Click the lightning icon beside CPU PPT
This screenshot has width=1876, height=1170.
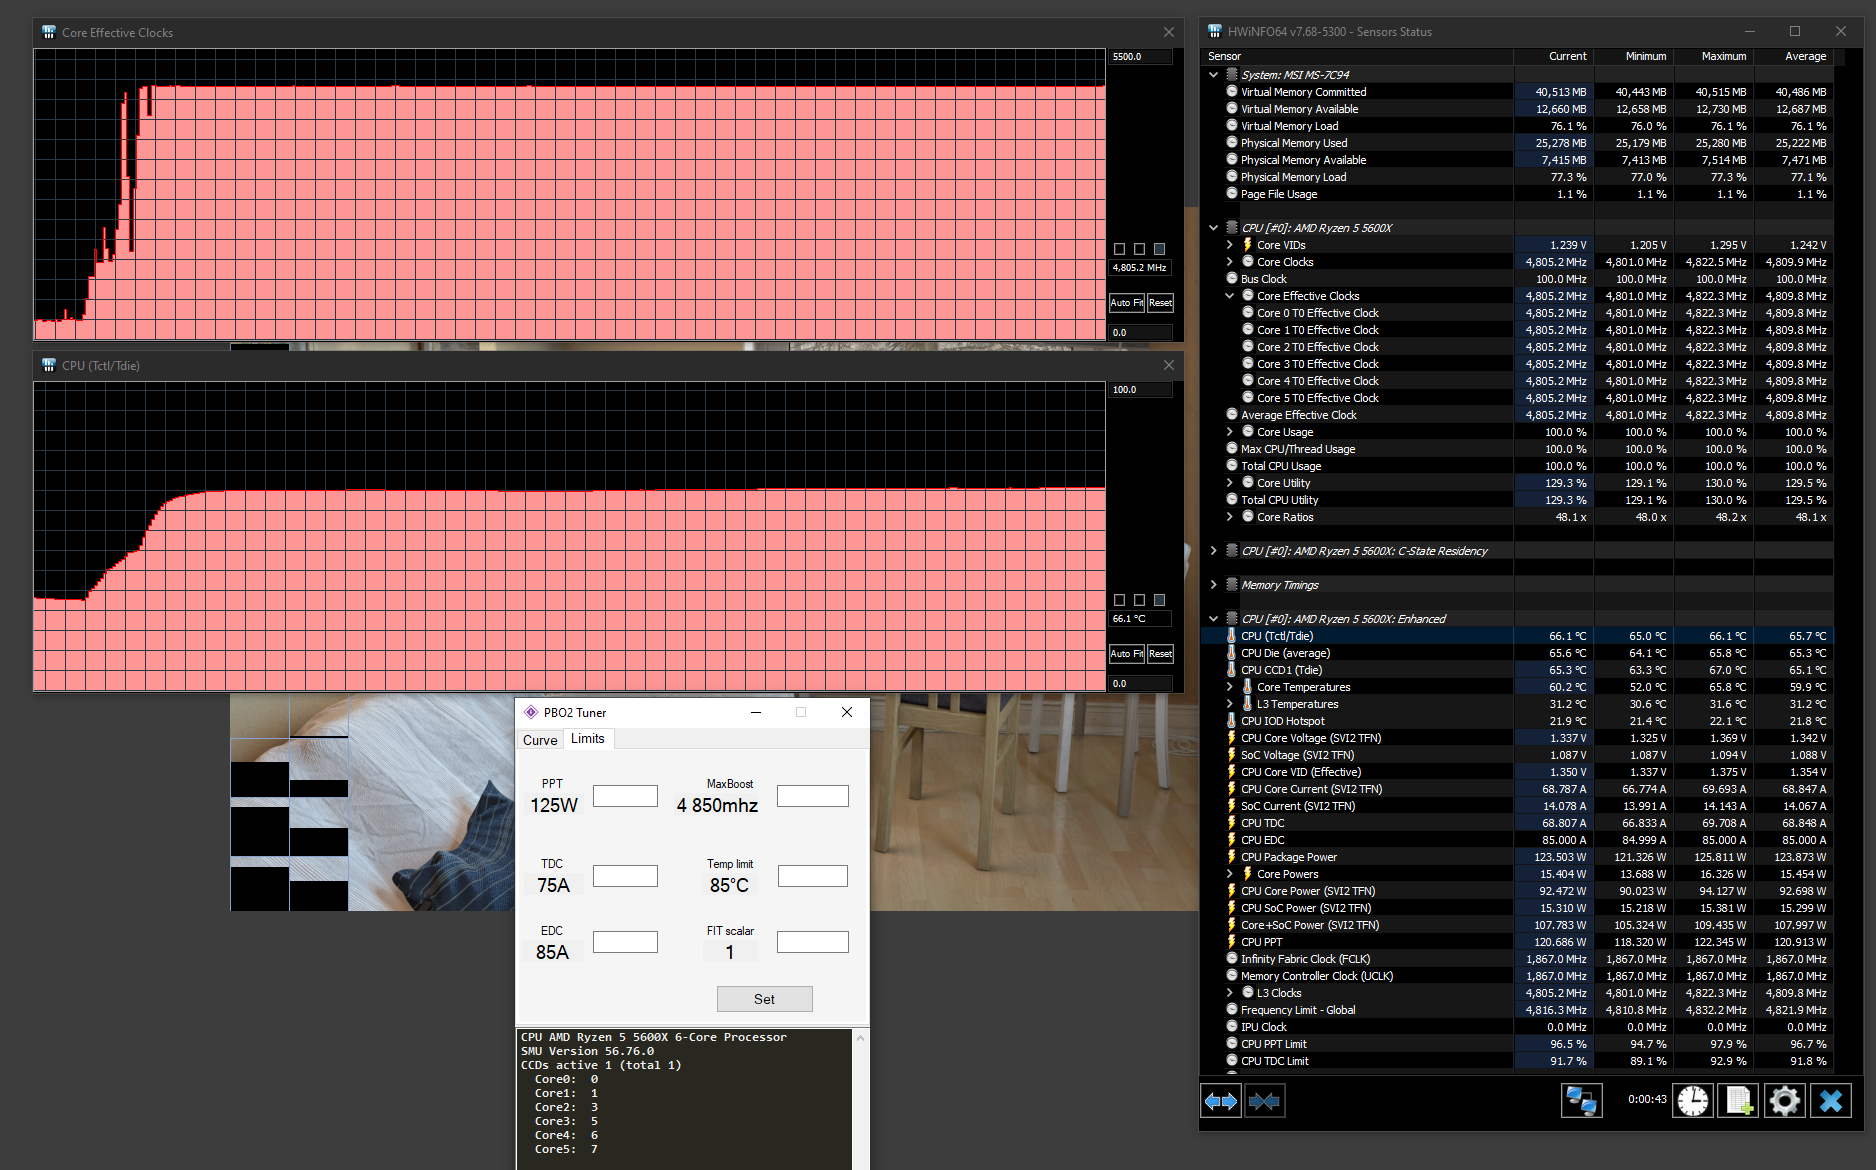click(1232, 942)
